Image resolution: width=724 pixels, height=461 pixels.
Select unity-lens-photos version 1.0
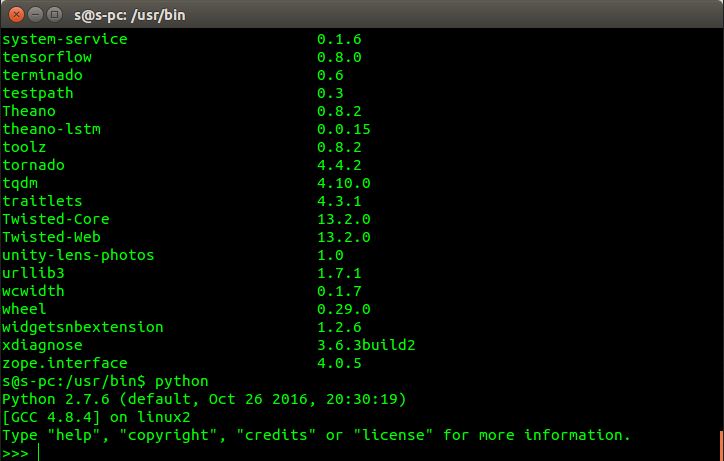tap(331, 255)
